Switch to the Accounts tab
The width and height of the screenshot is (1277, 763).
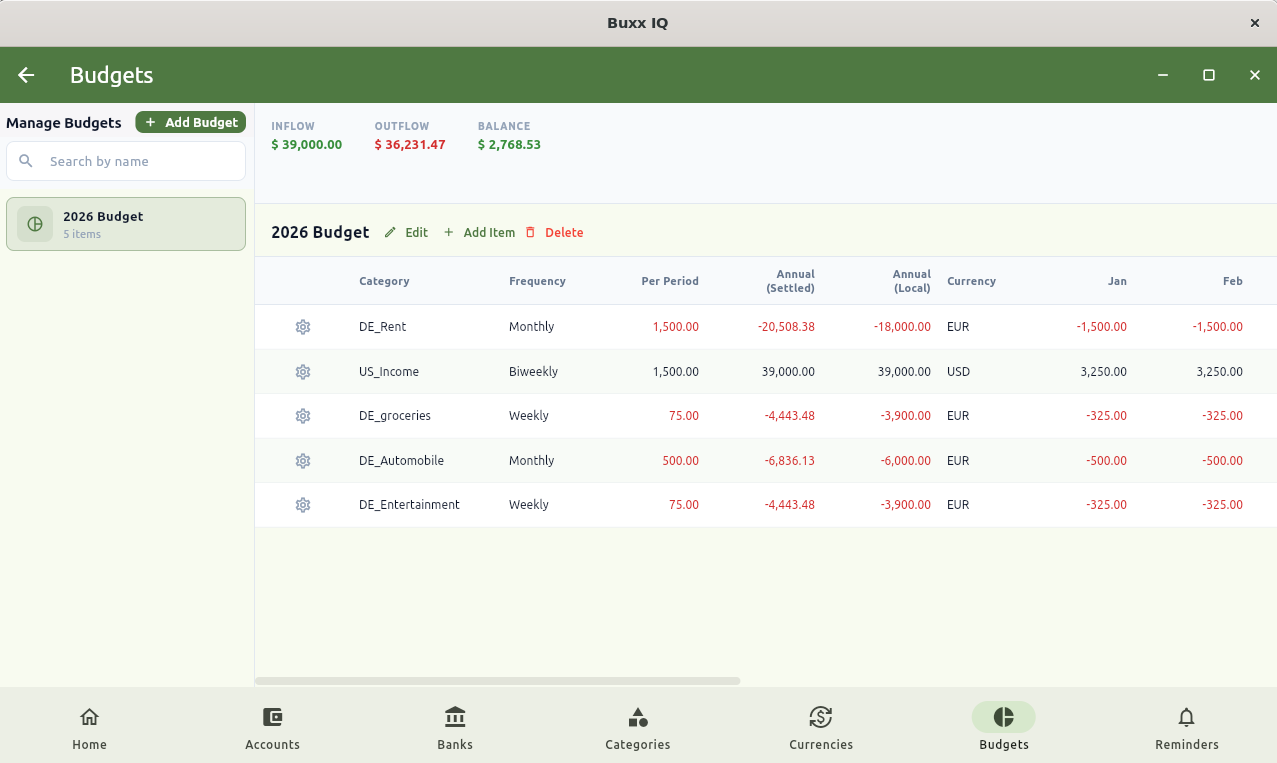272,728
